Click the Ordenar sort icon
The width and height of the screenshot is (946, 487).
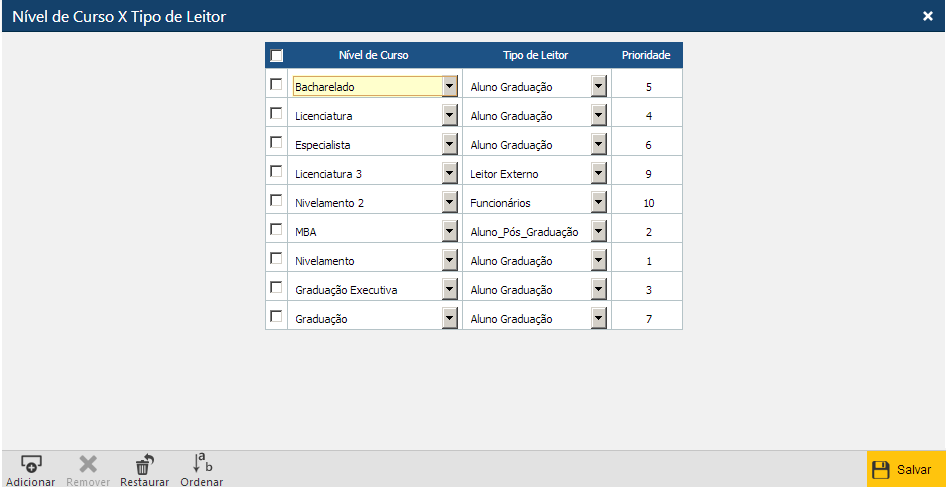pos(202,463)
